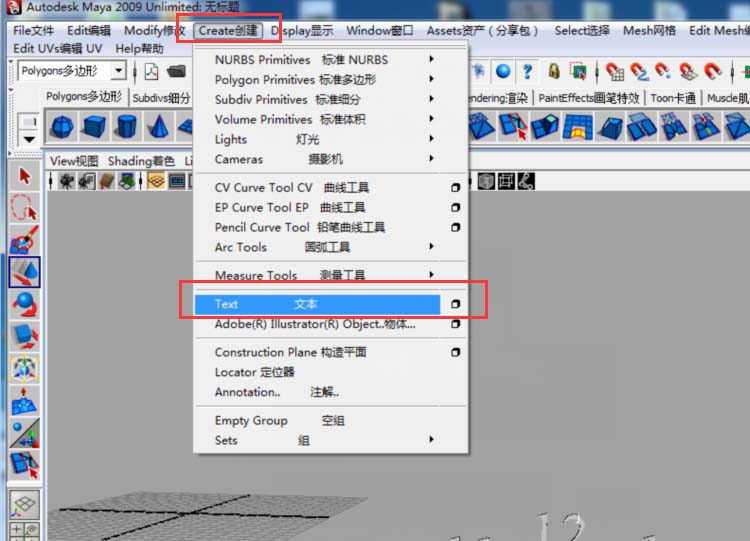Click the snap to grid magnet icon
The height and width of the screenshot is (541, 750).
tap(615, 72)
